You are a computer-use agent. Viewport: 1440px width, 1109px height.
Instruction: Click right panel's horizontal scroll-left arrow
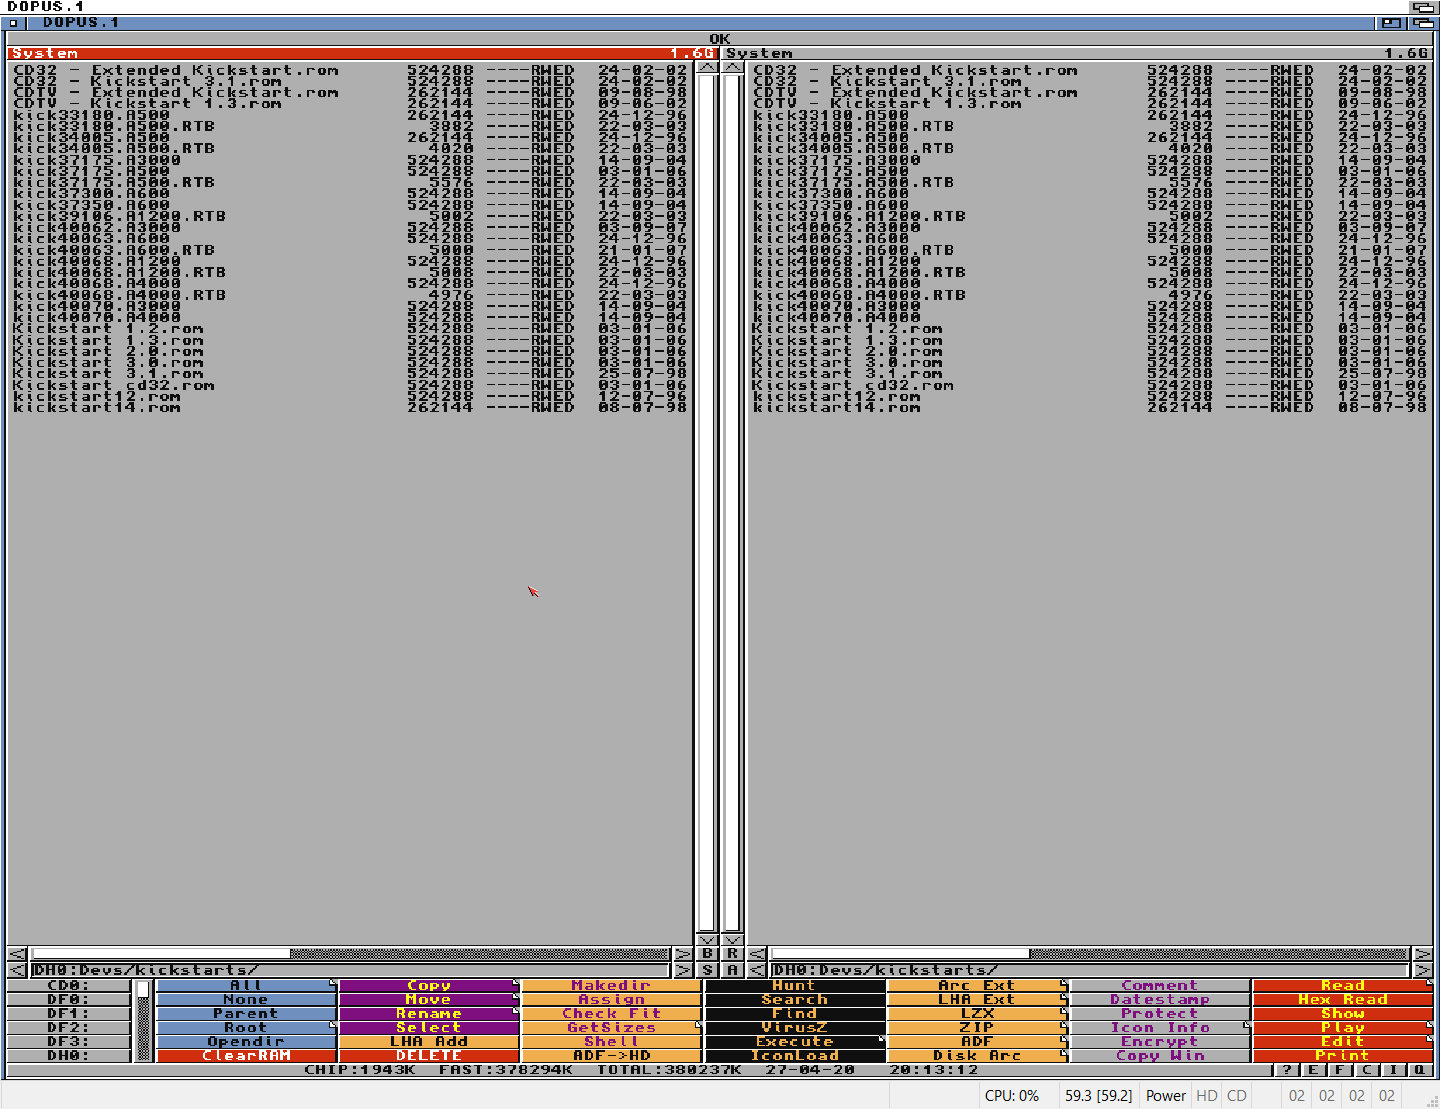click(757, 954)
